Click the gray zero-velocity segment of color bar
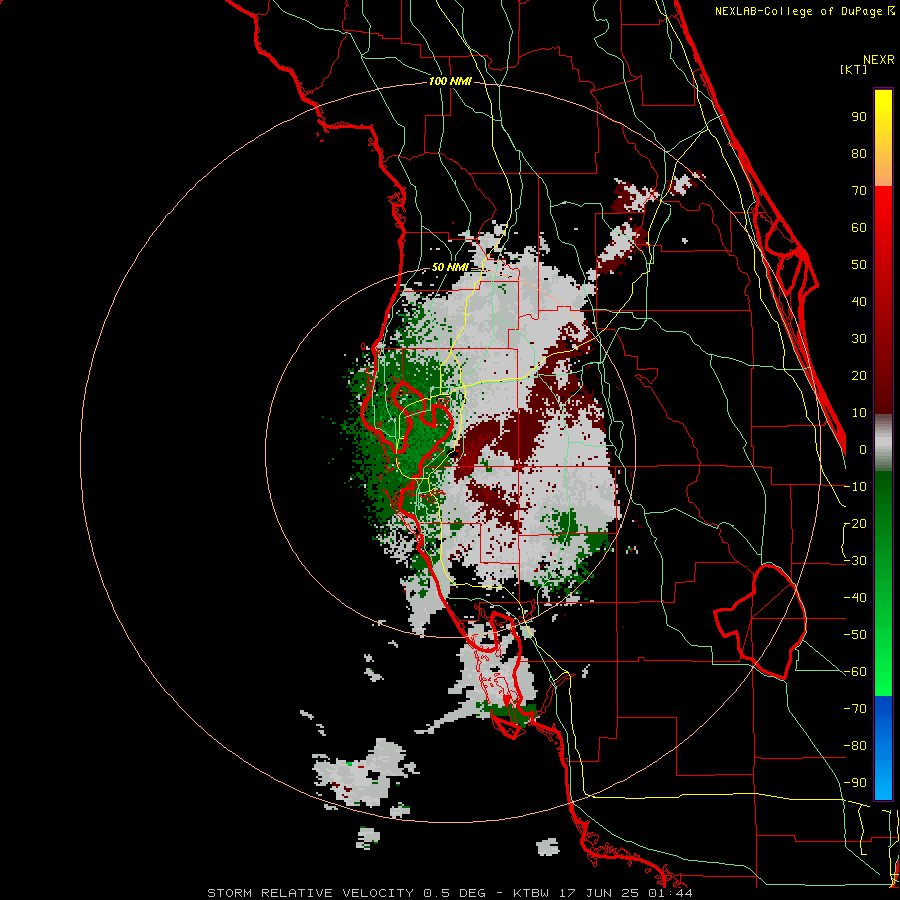900x900 pixels. (x=883, y=442)
